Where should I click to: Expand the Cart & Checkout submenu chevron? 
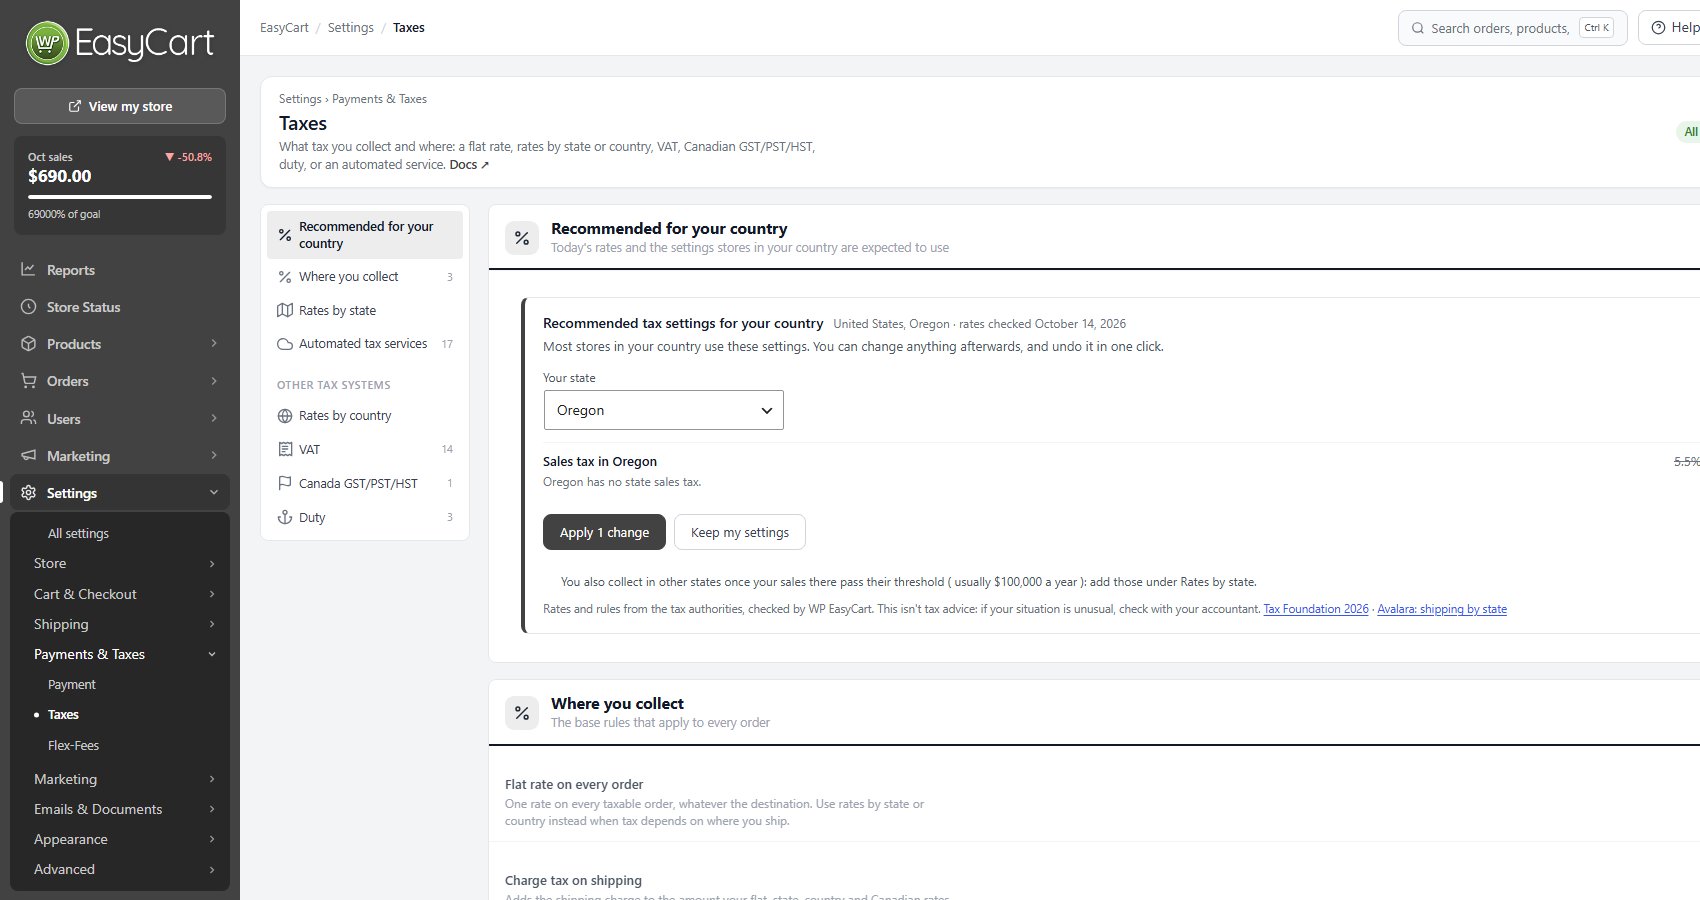click(211, 594)
